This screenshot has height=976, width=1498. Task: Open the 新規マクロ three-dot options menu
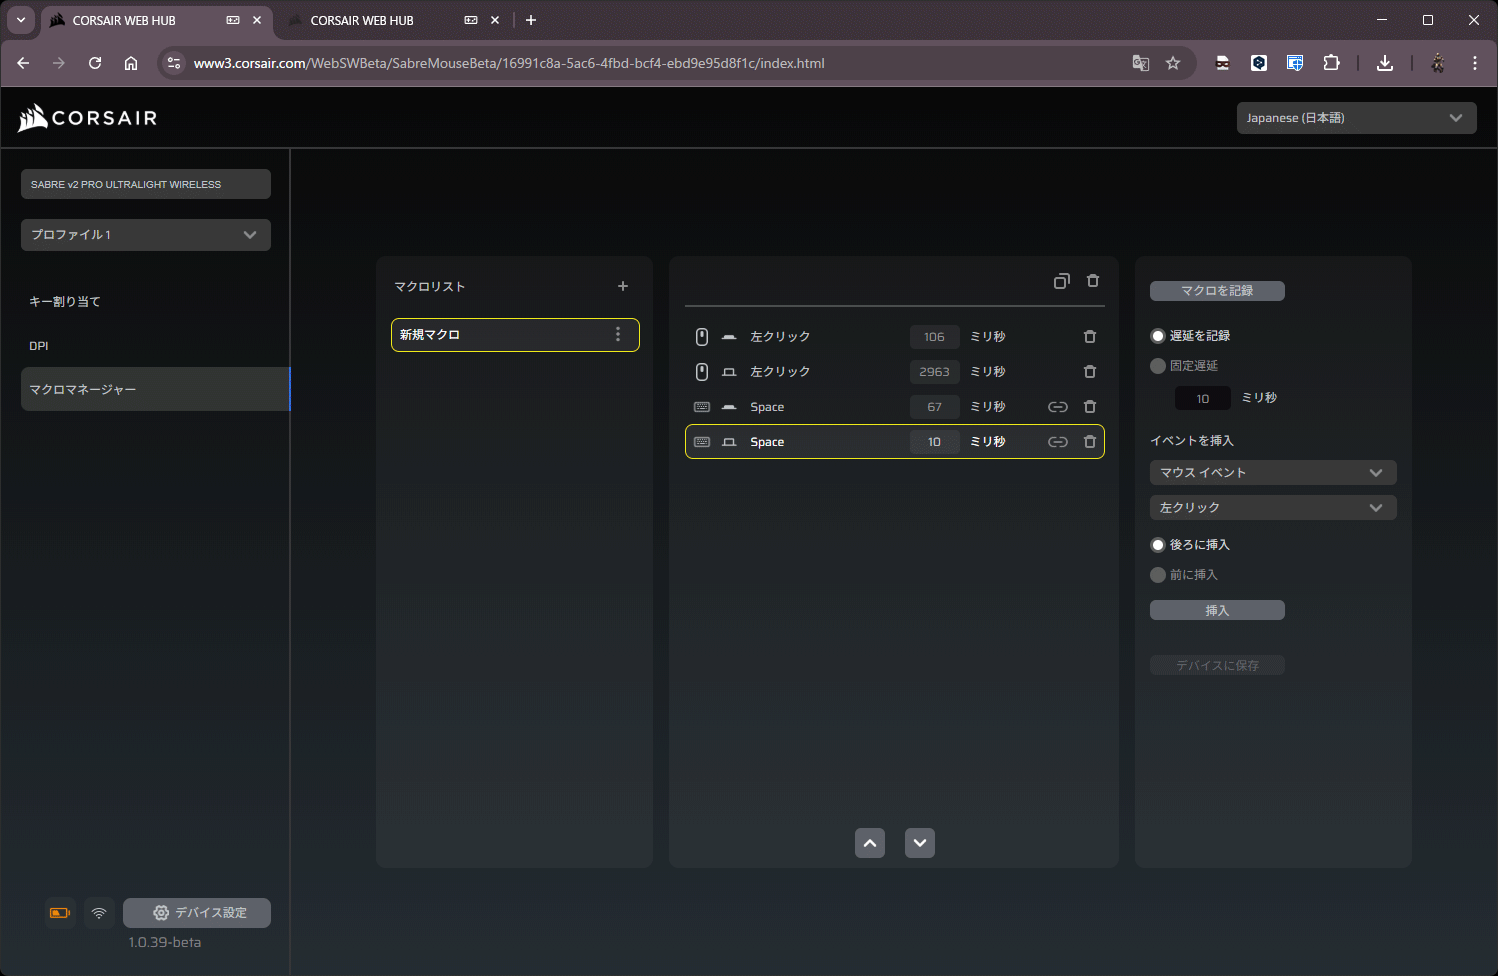pyautogui.click(x=618, y=334)
